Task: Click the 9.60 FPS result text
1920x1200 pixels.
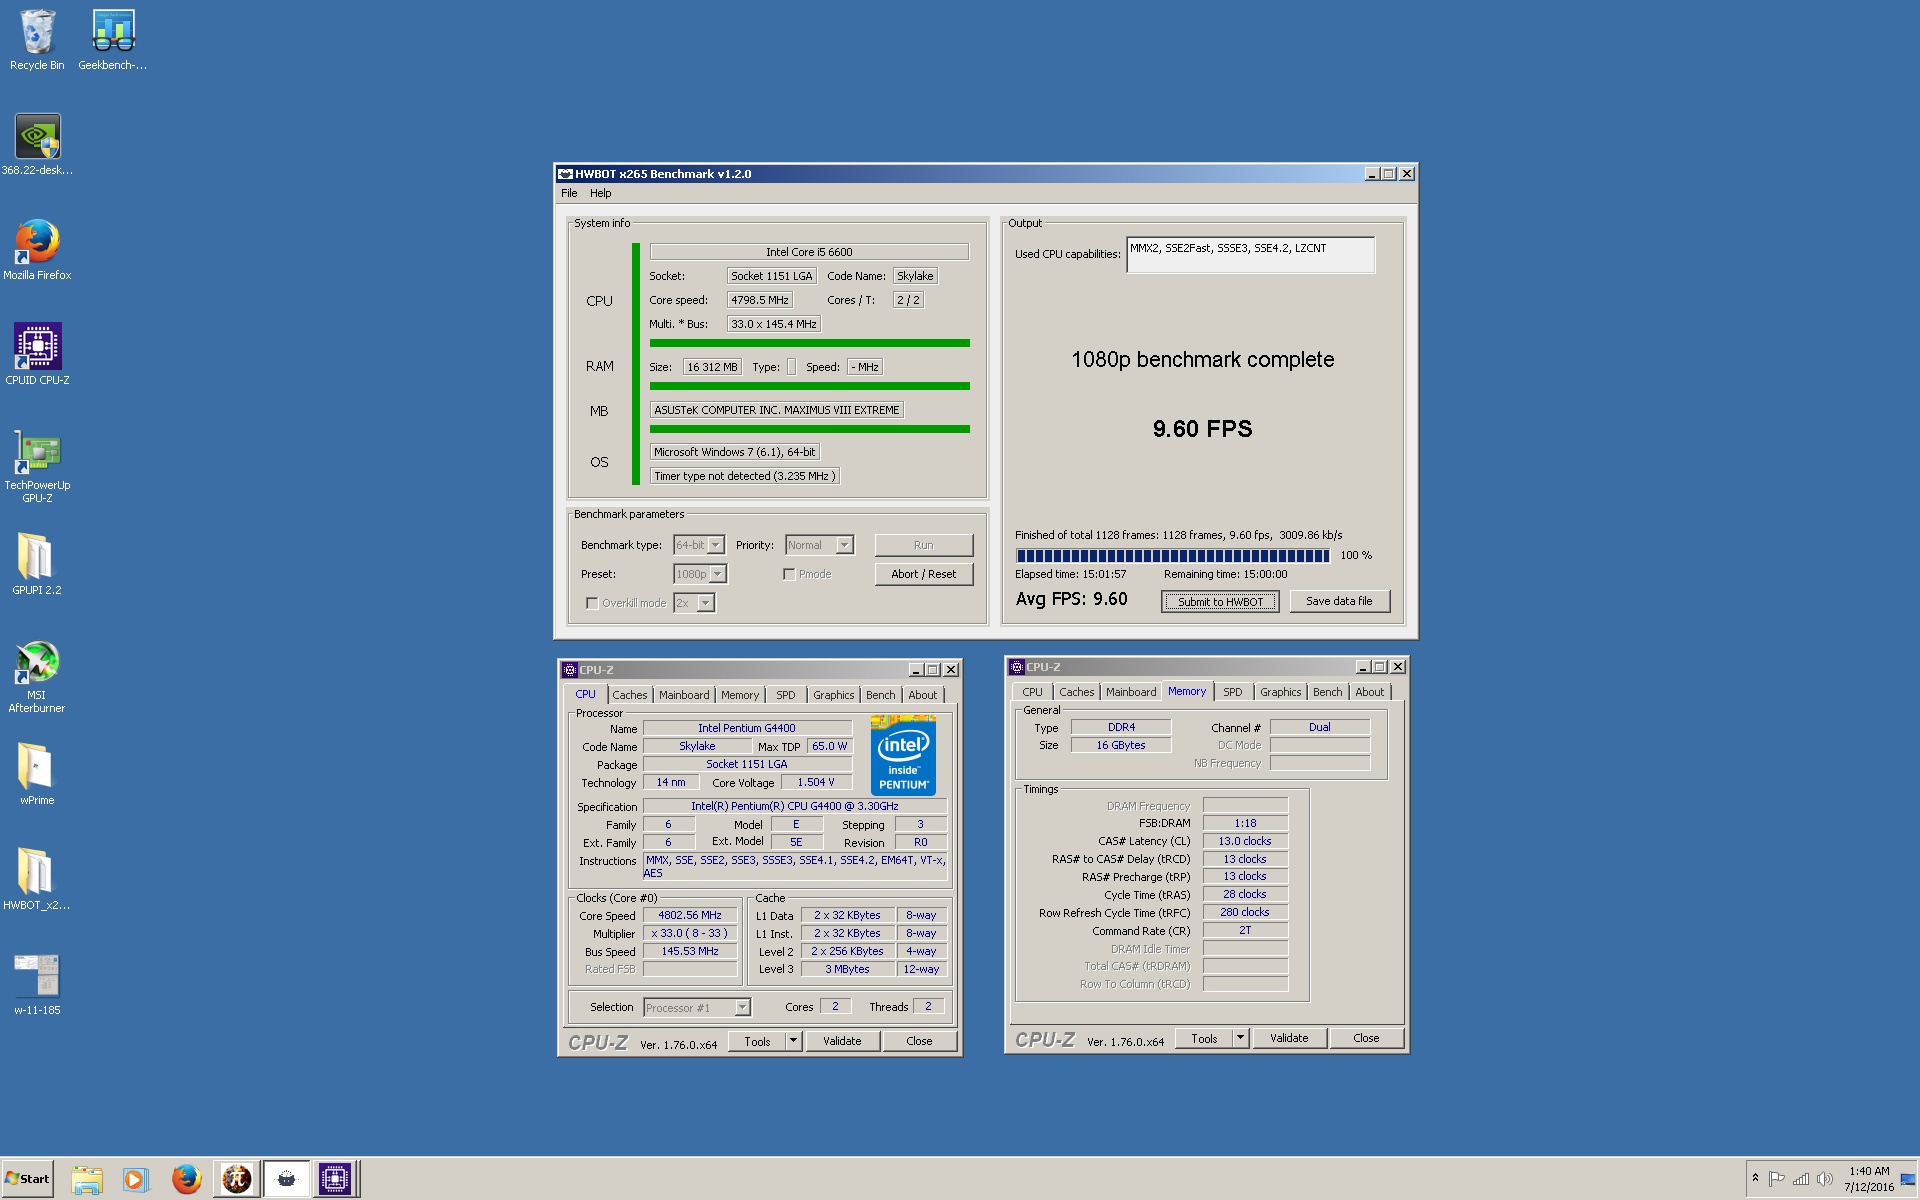Action: point(1202,429)
